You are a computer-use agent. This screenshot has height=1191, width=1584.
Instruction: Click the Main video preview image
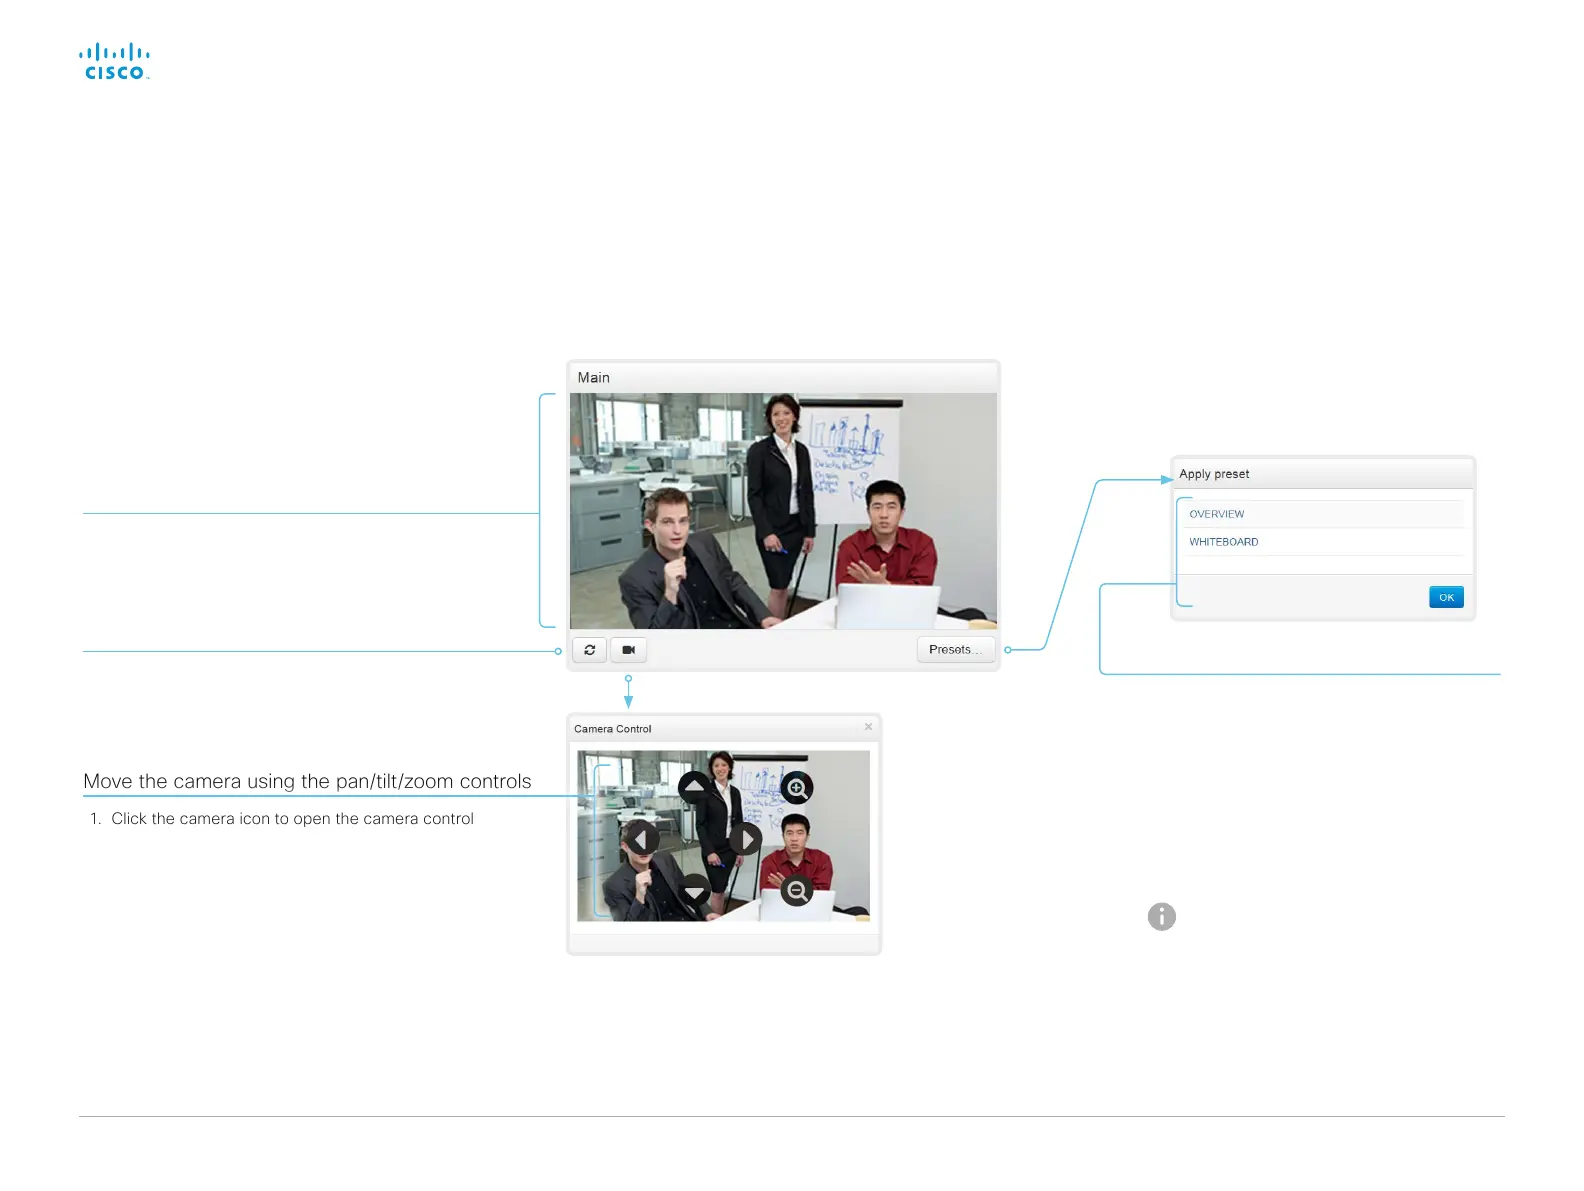click(783, 511)
